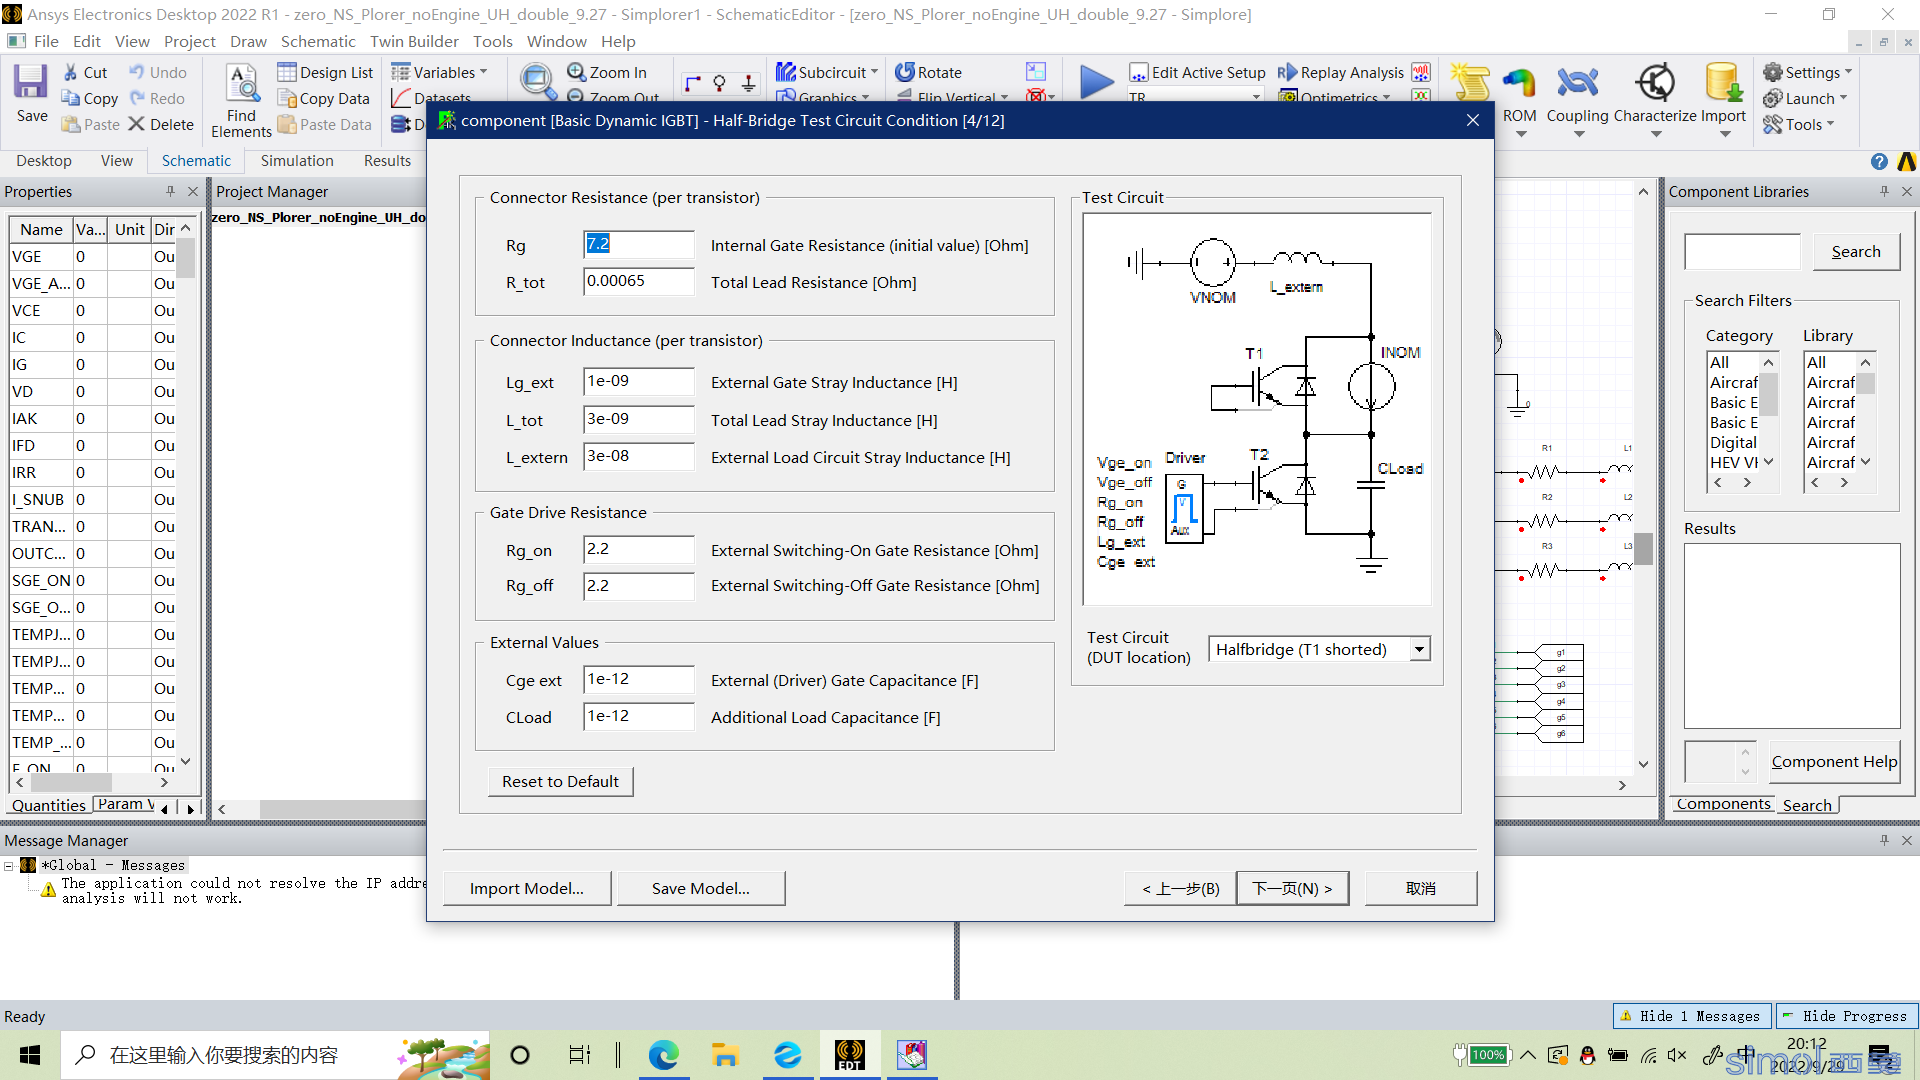Click the Zoom In tool
The image size is (1920, 1080).
(x=607, y=72)
